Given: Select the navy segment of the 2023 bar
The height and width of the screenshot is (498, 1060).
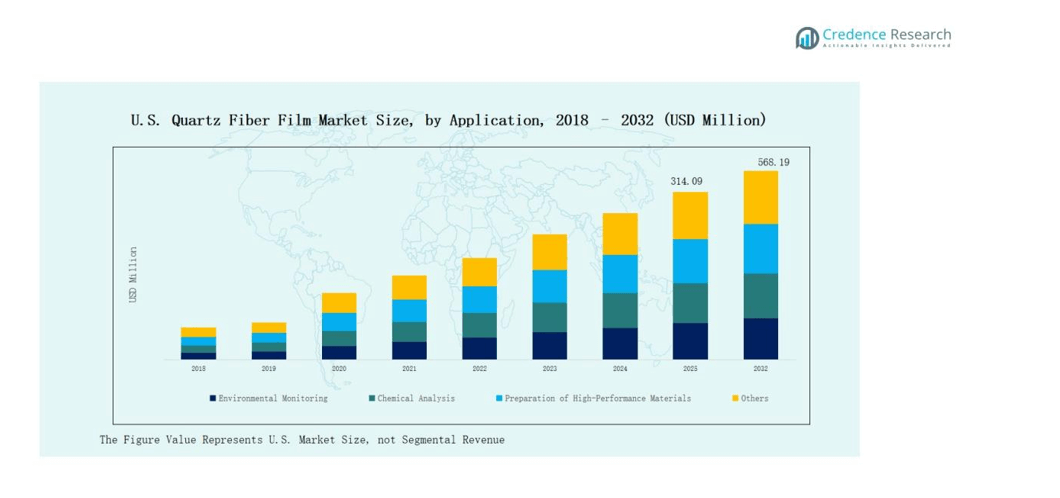Looking at the screenshot, I should [549, 345].
